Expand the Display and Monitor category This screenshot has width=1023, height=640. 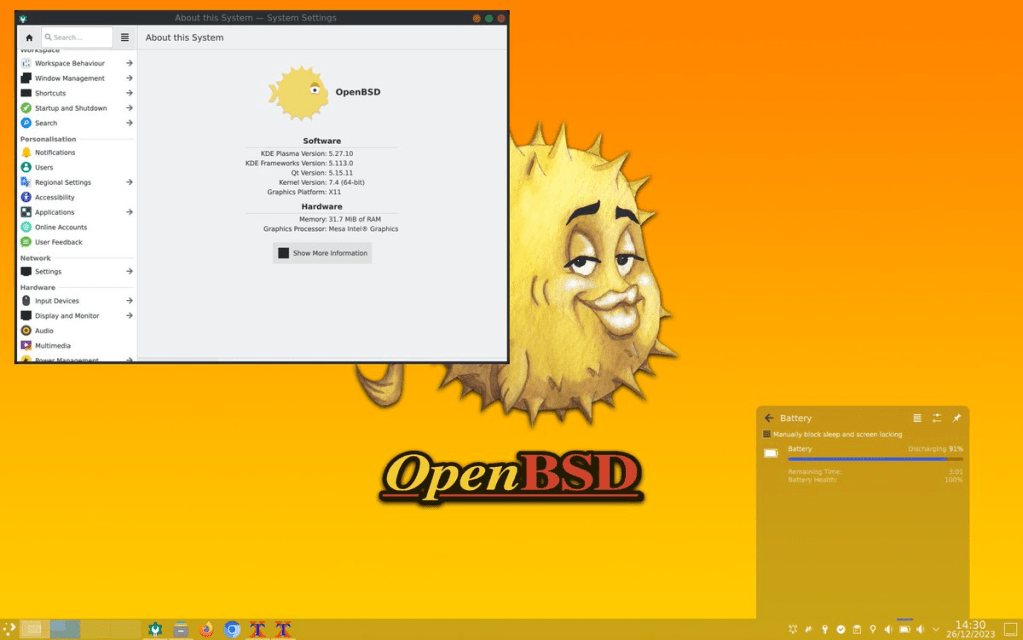[x=129, y=315]
